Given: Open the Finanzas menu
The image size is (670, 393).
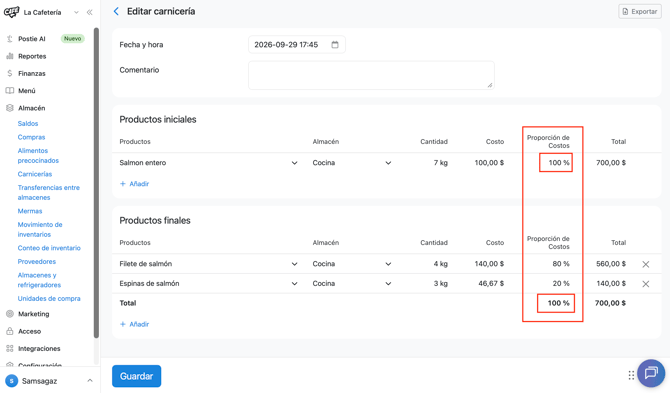Looking at the screenshot, I should (x=32, y=73).
